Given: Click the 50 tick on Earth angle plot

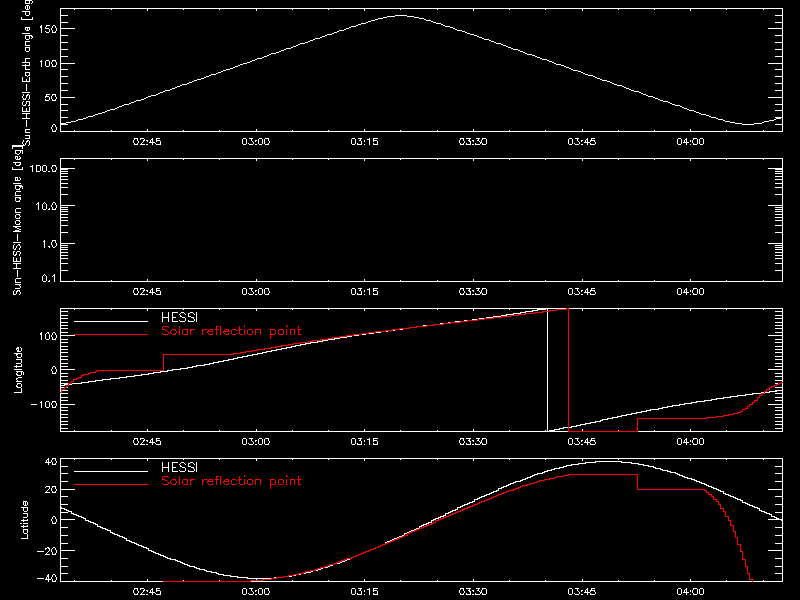Looking at the screenshot, I should coord(51,97).
